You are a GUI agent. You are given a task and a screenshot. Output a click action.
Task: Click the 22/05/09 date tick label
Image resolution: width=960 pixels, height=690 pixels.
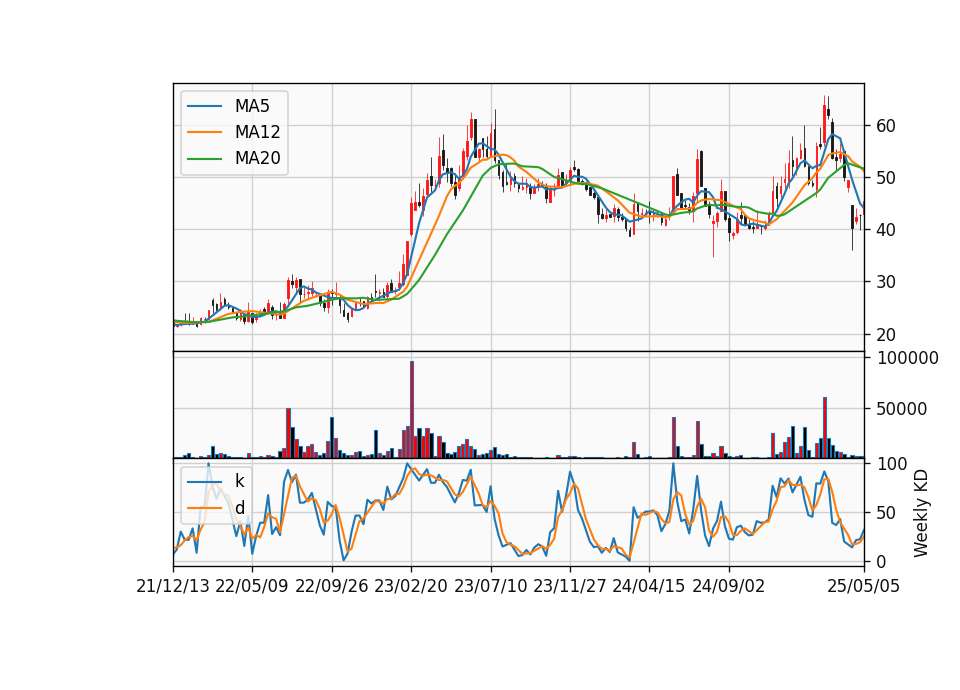252,586
